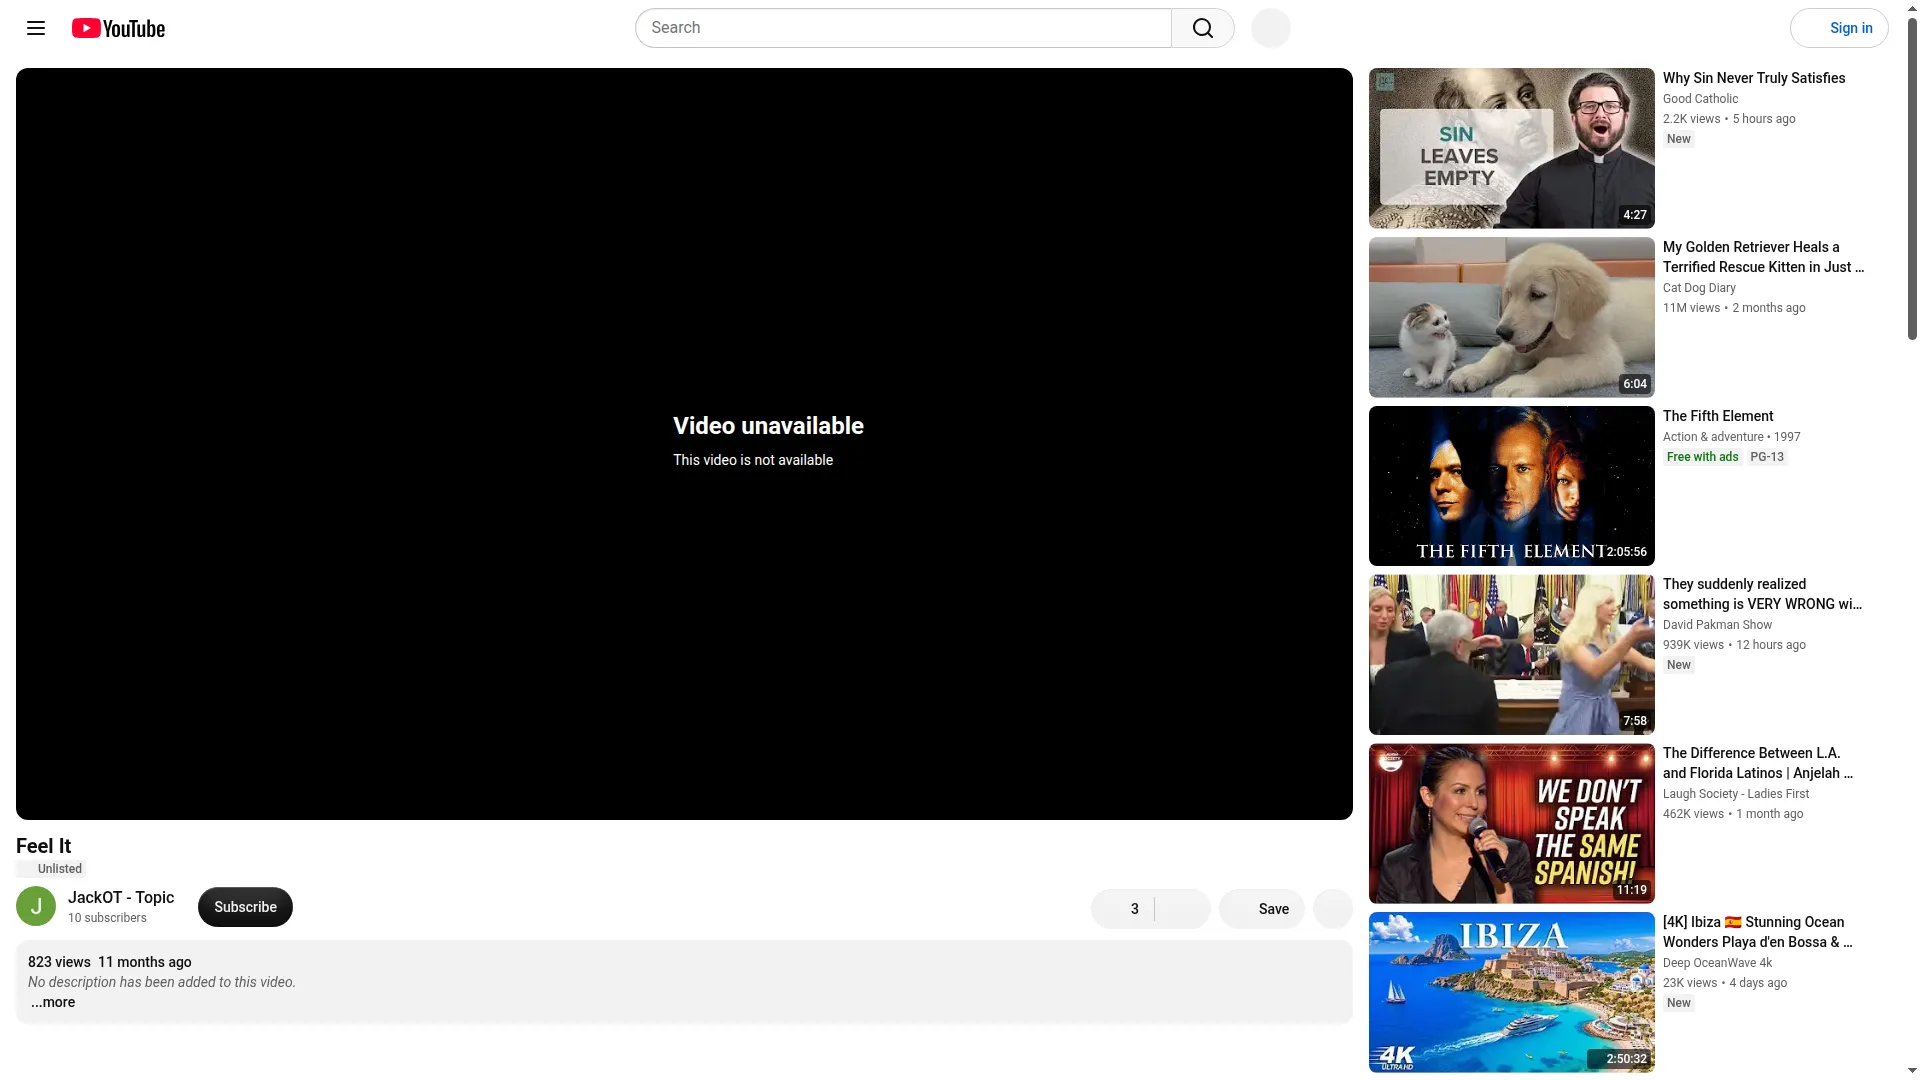Click '2.2K views • 5 hours ago' text

click(1729, 119)
